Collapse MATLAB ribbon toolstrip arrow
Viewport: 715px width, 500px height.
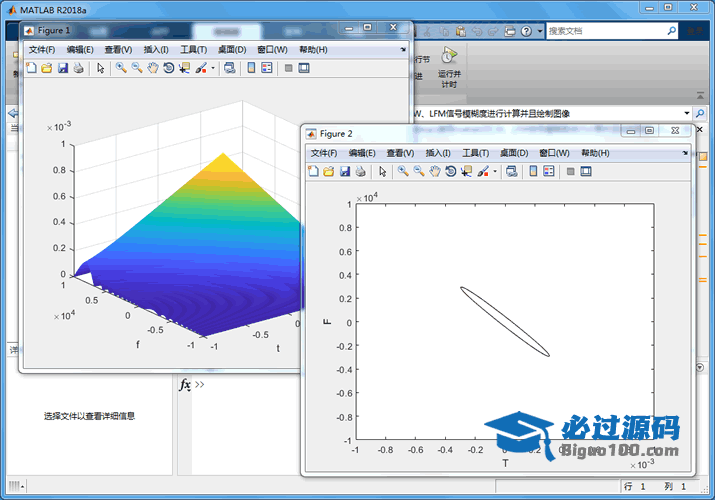pyautogui.click(x=700, y=96)
